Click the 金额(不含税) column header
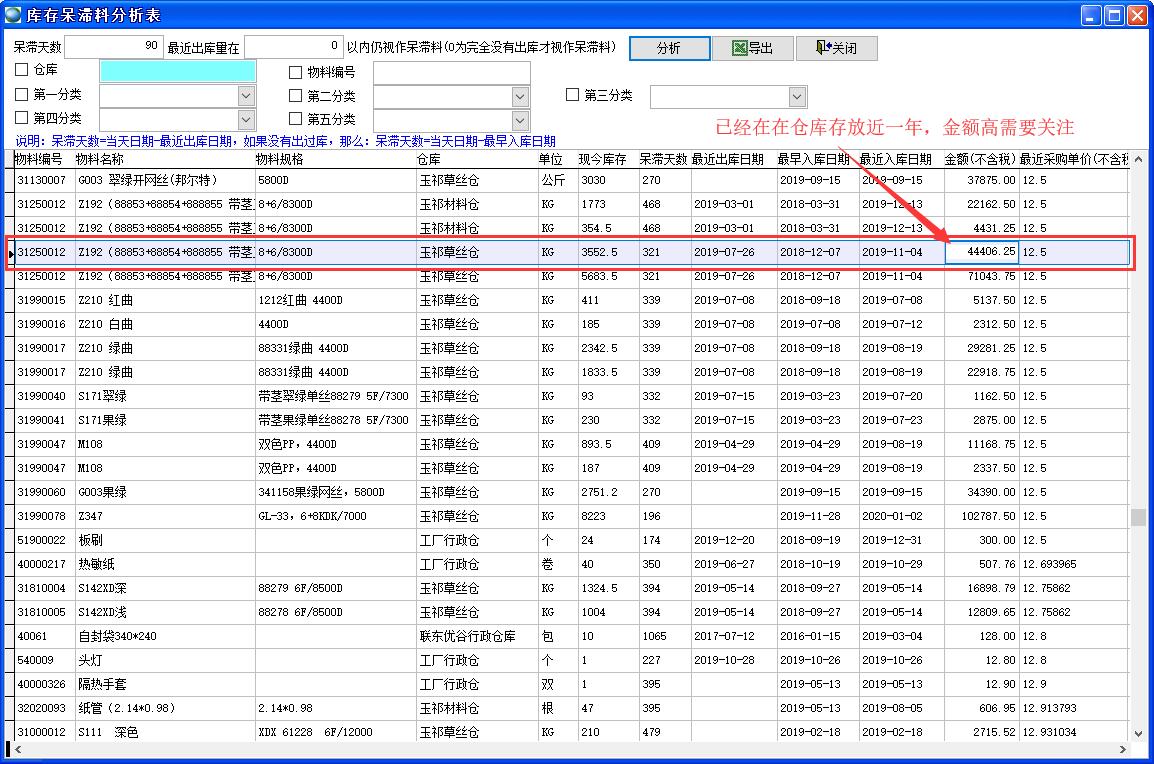Image resolution: width=1154 pixels, height=764 pixels. tap(980, 159)
